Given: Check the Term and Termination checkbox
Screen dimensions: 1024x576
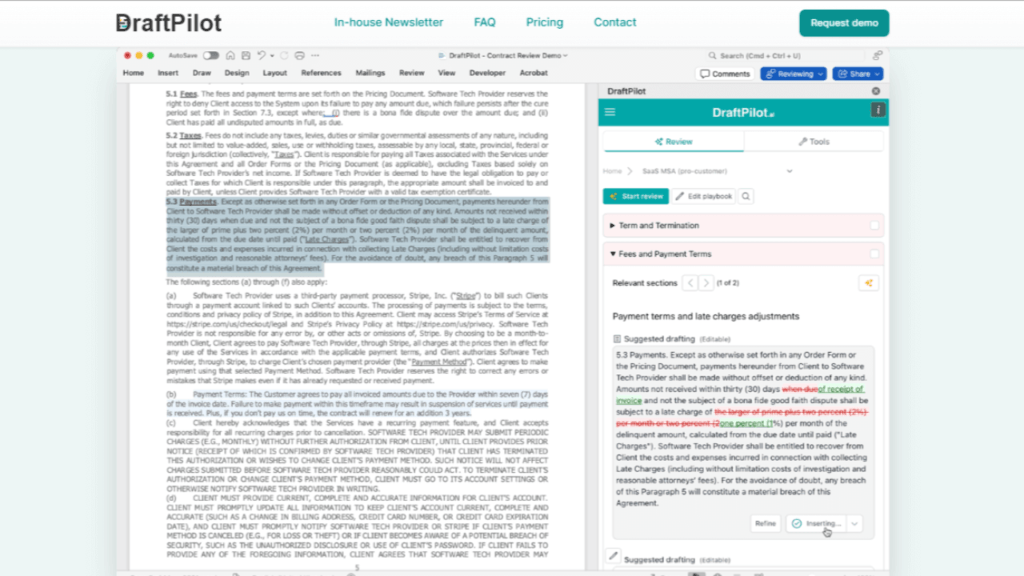Looking at the screenshot, I should pos(874,225).
